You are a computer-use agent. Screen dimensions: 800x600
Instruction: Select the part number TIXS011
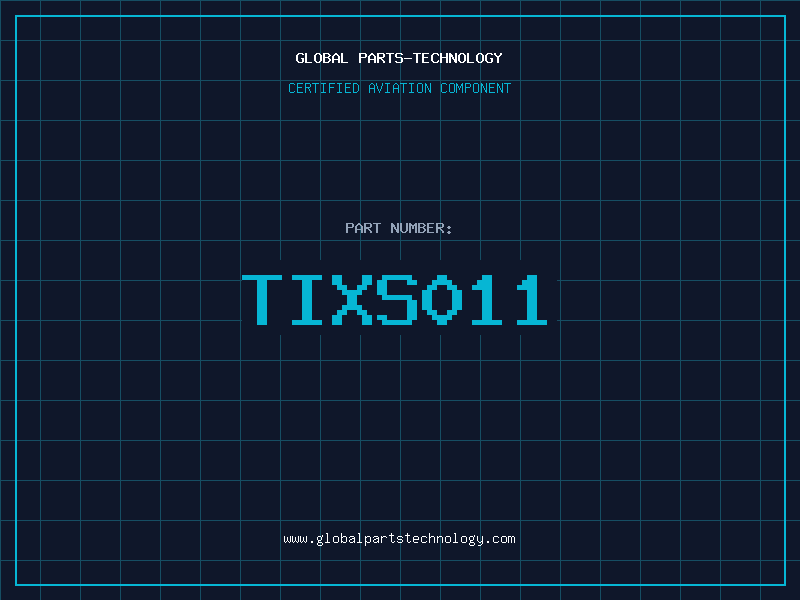coord(395,300)
